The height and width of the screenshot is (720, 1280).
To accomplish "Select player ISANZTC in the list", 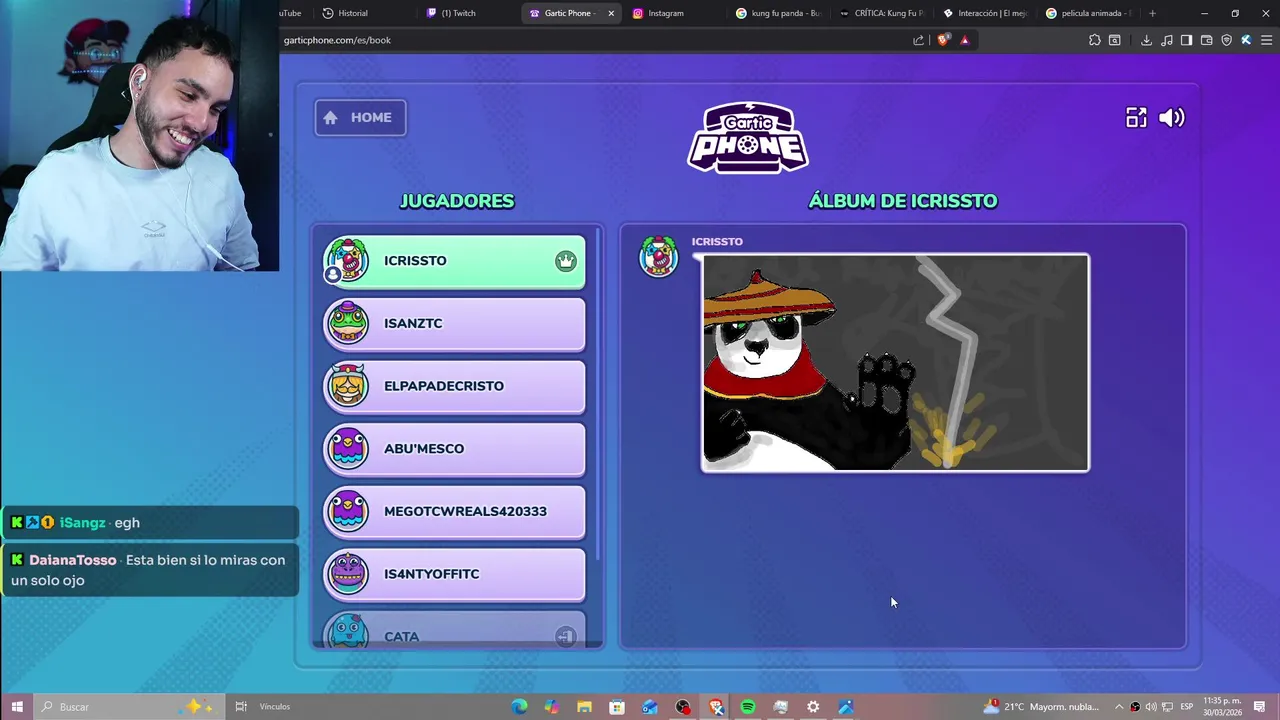I will 454,324.
